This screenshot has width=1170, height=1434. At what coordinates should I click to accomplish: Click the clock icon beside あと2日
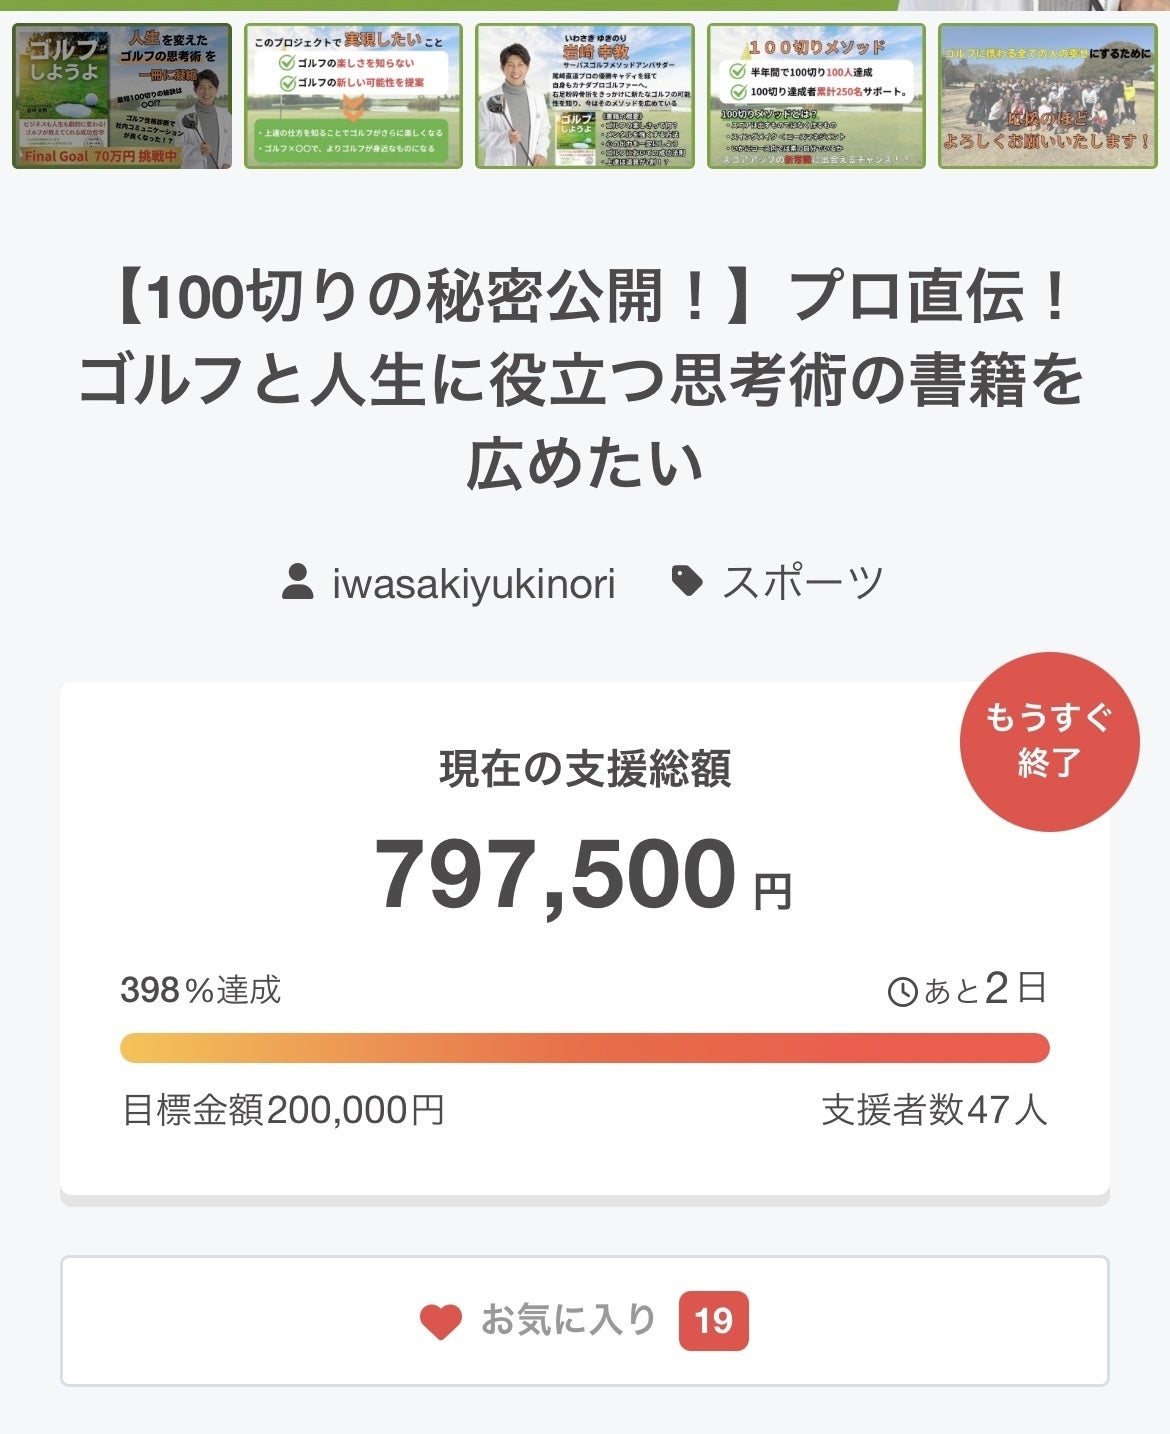tap(902, 991)
